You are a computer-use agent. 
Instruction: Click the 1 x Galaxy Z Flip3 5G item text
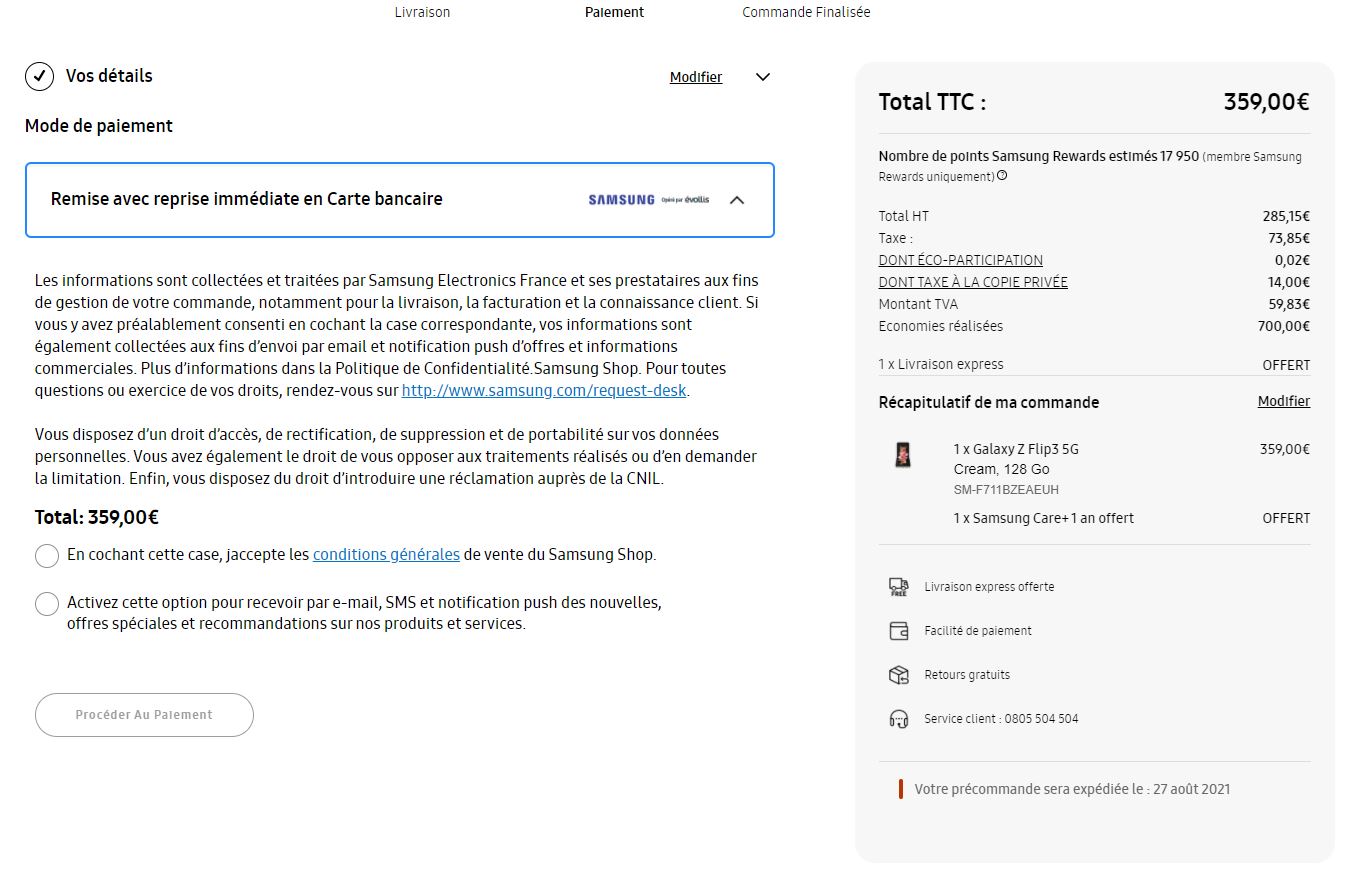point(1016,449)
